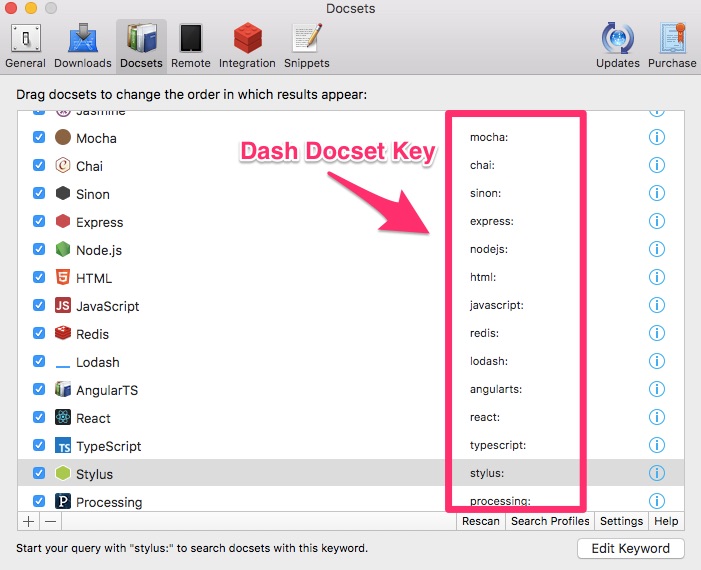Disable the Stylus docset checkbox
Screen dimensions: 701x570
coord(39,473)
